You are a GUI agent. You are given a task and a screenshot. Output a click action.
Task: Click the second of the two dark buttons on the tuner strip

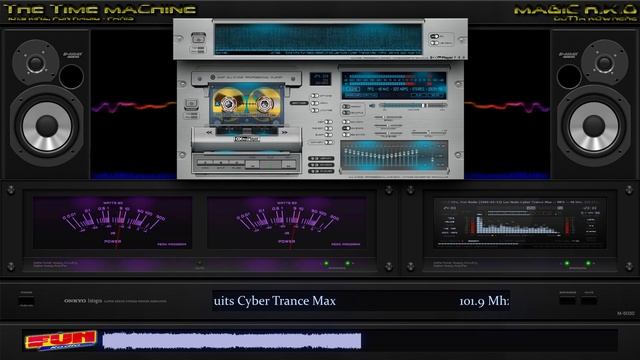coord(589,301)
